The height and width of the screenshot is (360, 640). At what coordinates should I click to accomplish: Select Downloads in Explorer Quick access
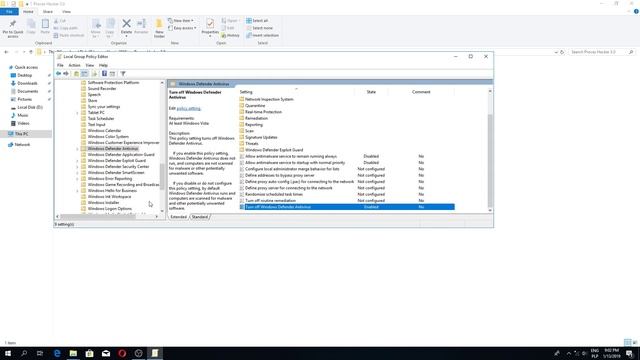(27, 83)
